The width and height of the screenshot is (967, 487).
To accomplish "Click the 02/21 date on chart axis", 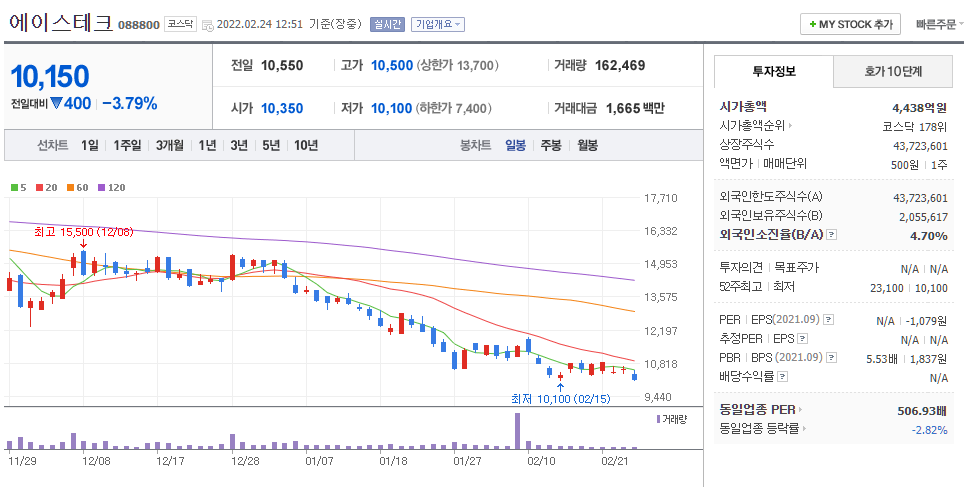I will pyautogui.click(x=614, y=460).
